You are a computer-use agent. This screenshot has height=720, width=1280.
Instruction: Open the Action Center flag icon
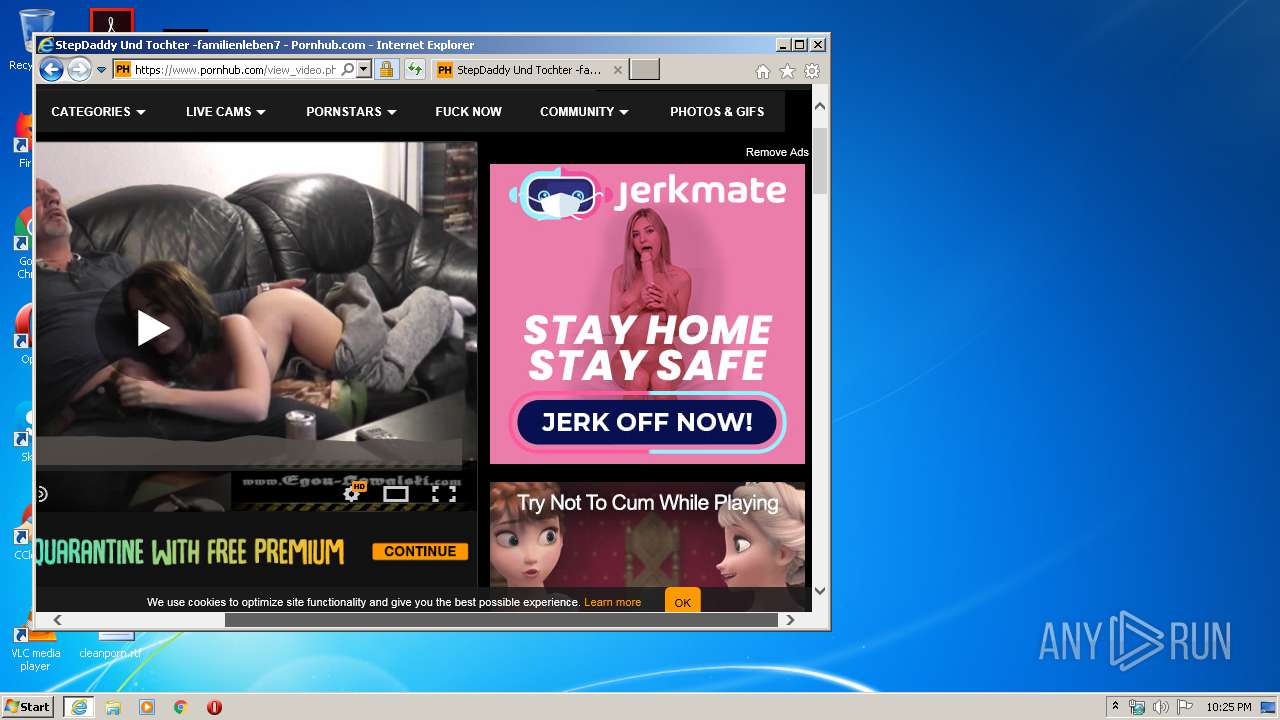pyautogui.click(x=1184, y=707)
